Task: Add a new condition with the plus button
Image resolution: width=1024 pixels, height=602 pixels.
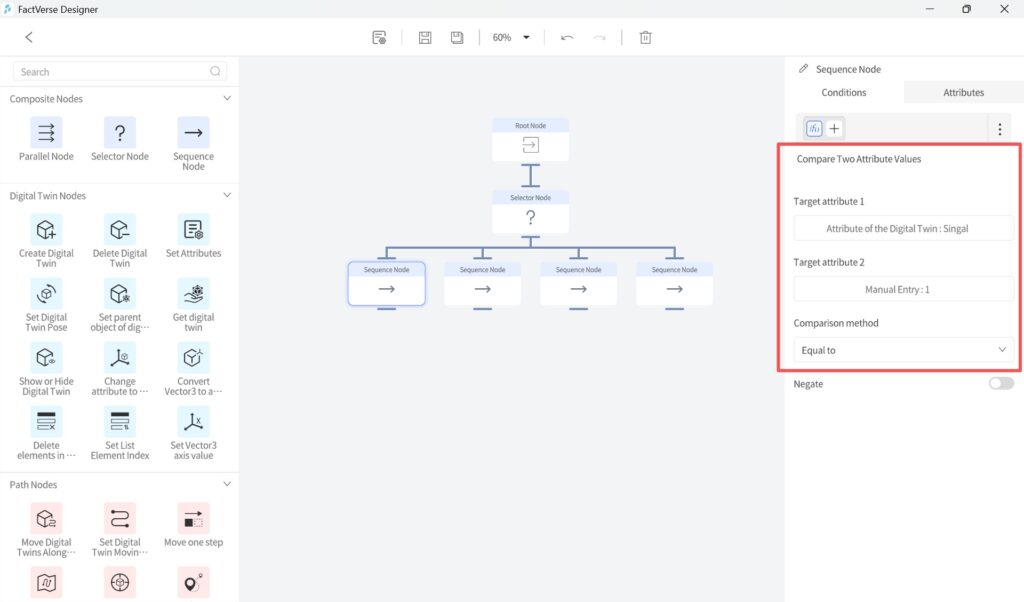Action: 834,128
